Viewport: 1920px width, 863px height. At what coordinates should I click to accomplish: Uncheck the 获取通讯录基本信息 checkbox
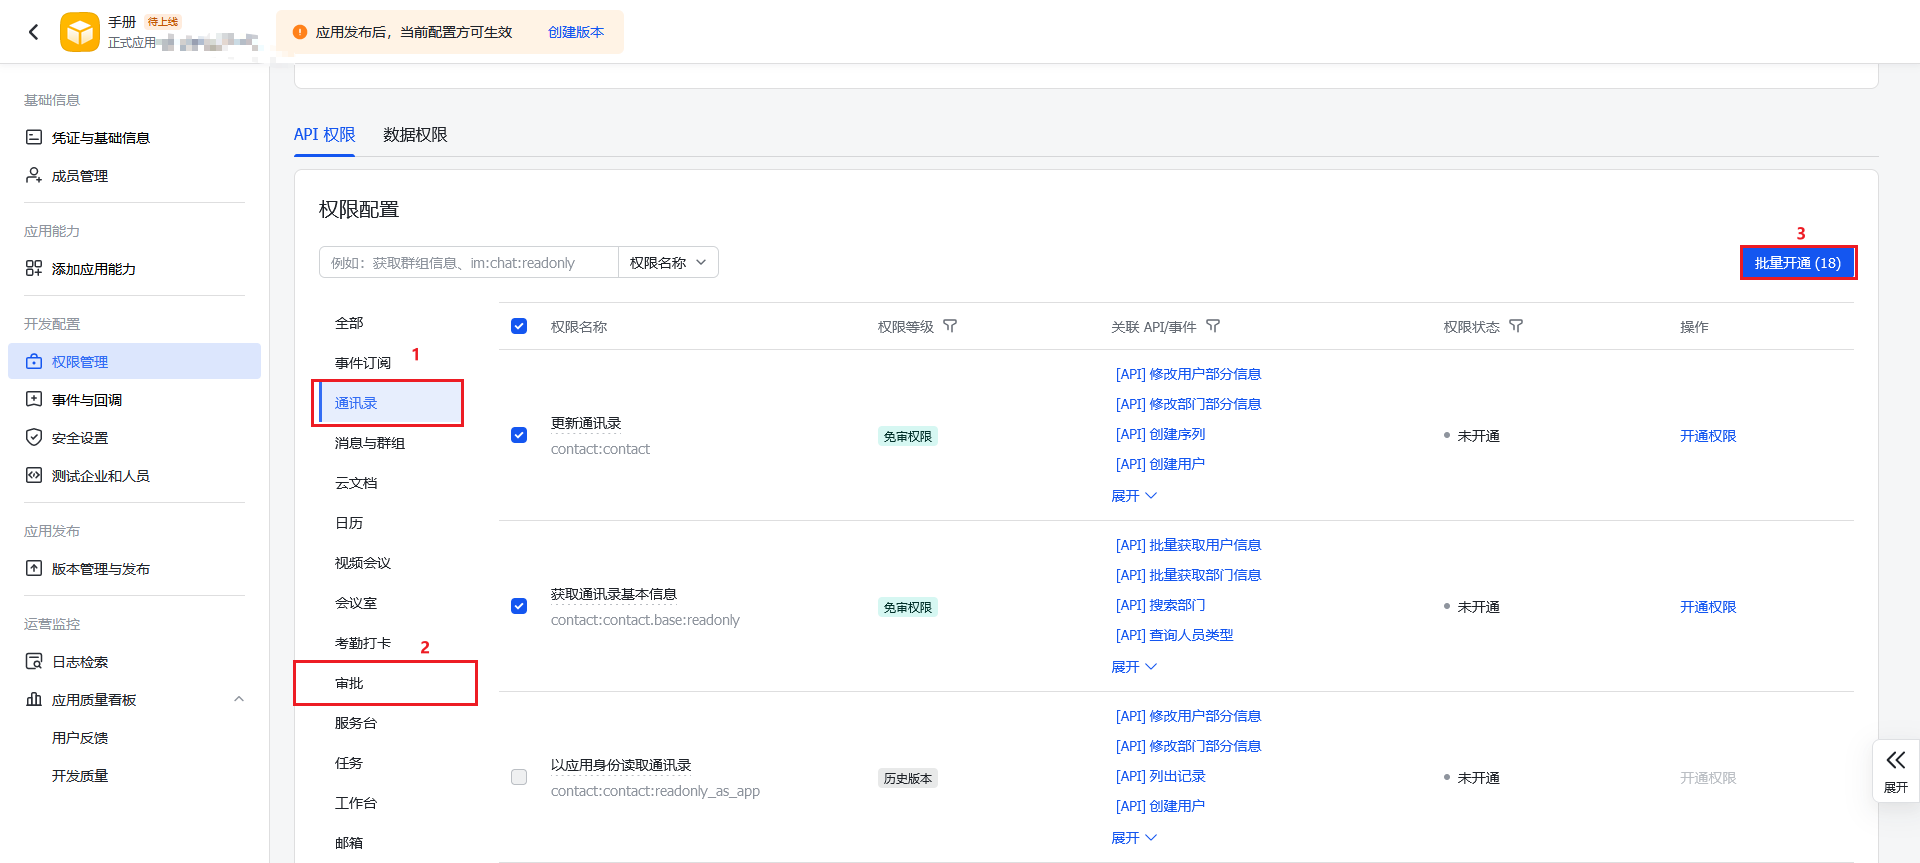click(519, 606)
